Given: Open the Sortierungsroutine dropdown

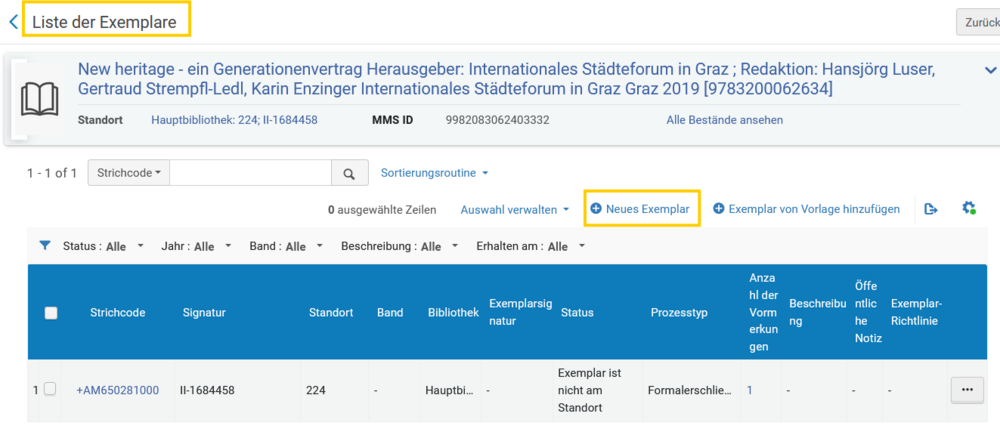Looking at the screenshot, I should click(x=434, y=173).
